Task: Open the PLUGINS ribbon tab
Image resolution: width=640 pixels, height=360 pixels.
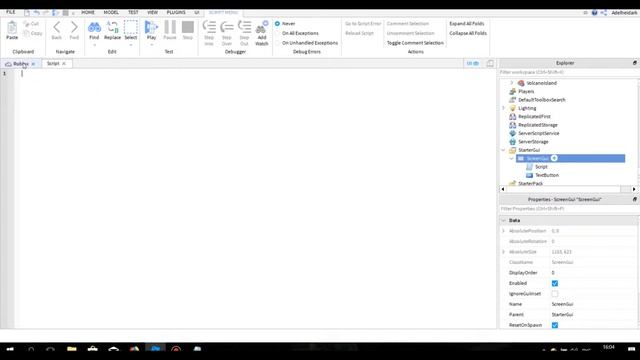Action: click(176, 12)
